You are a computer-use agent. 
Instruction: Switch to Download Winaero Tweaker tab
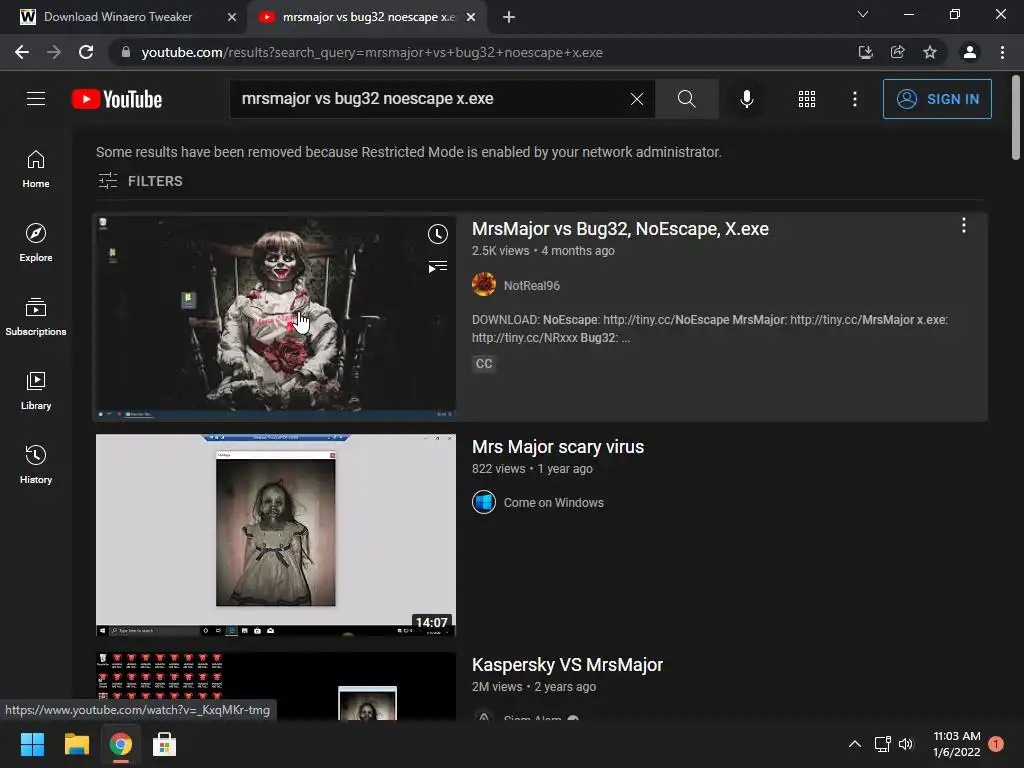click(118, 17)
